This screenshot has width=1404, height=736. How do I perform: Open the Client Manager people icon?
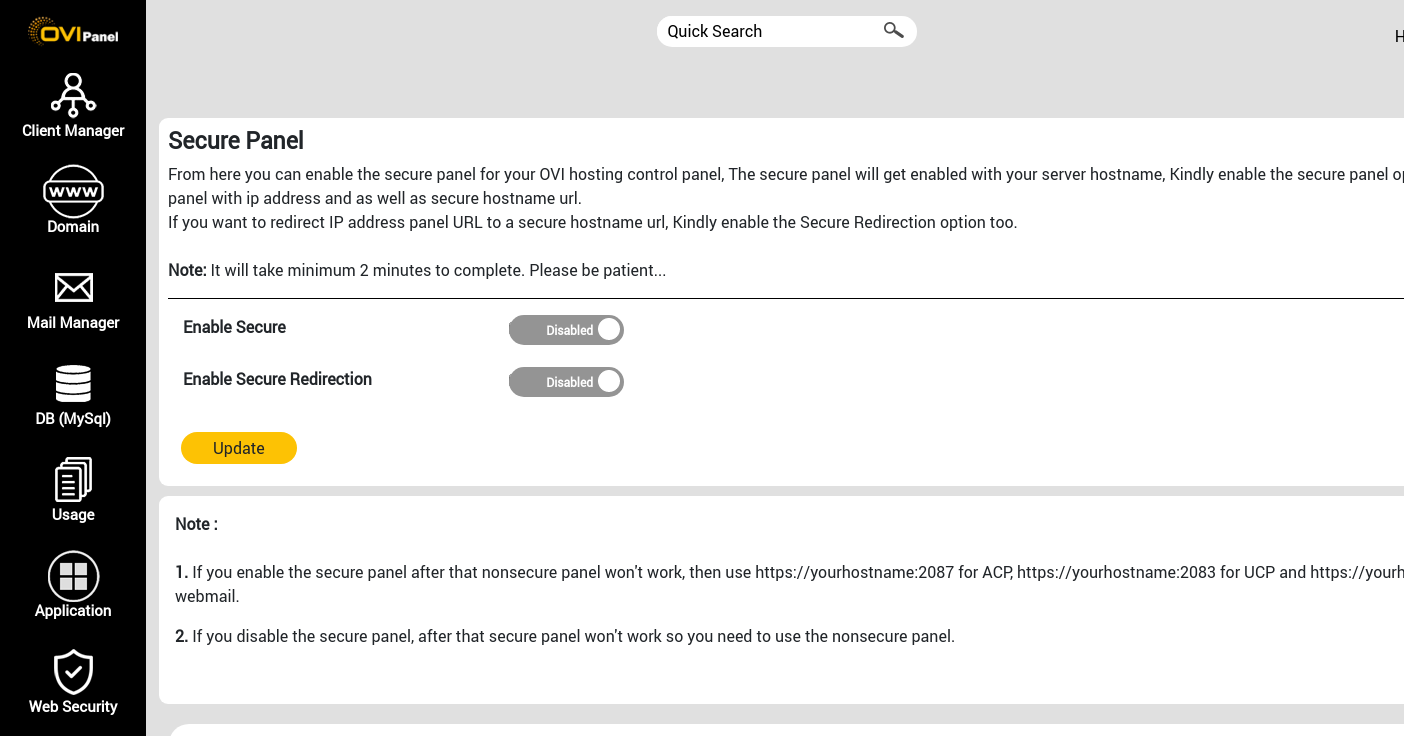(x=73, y=95)
